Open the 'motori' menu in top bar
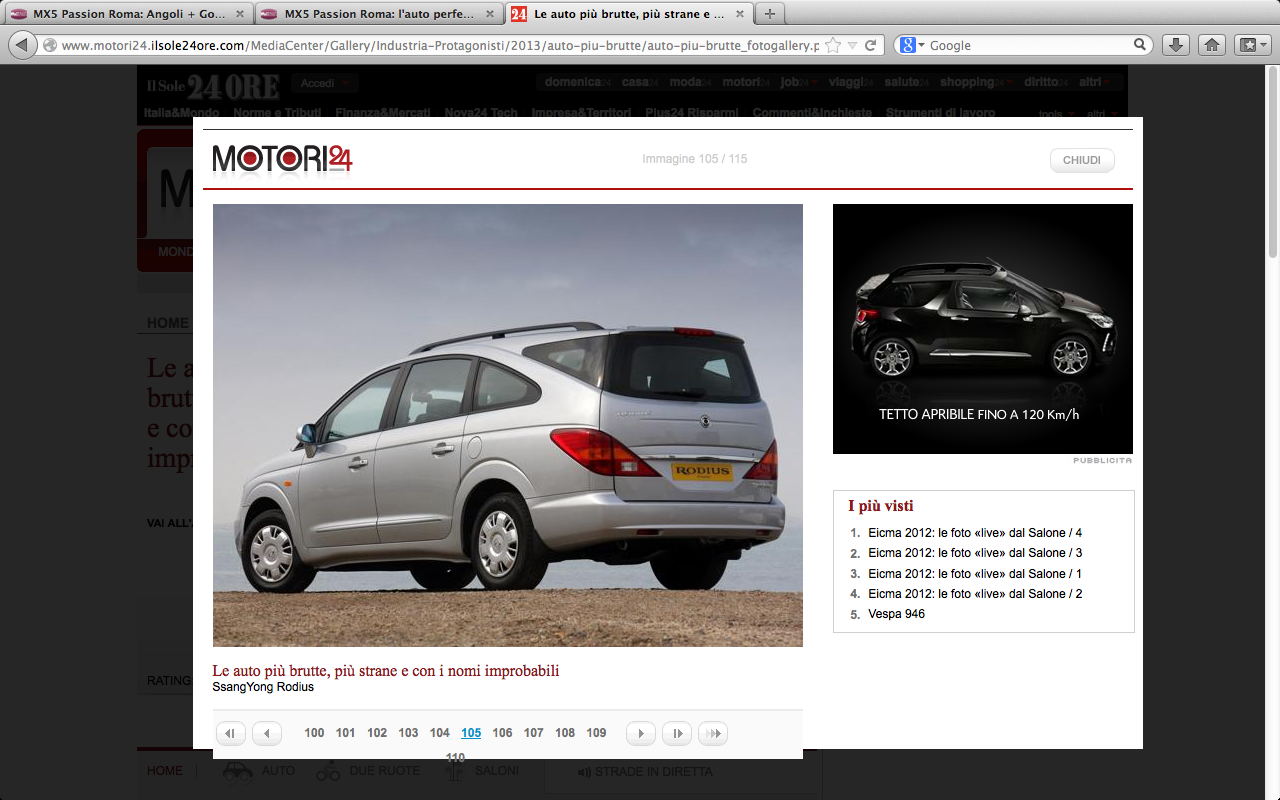The height and width of the screenshot is (800, 1280). pyautogui.click(x=745, y=82)
